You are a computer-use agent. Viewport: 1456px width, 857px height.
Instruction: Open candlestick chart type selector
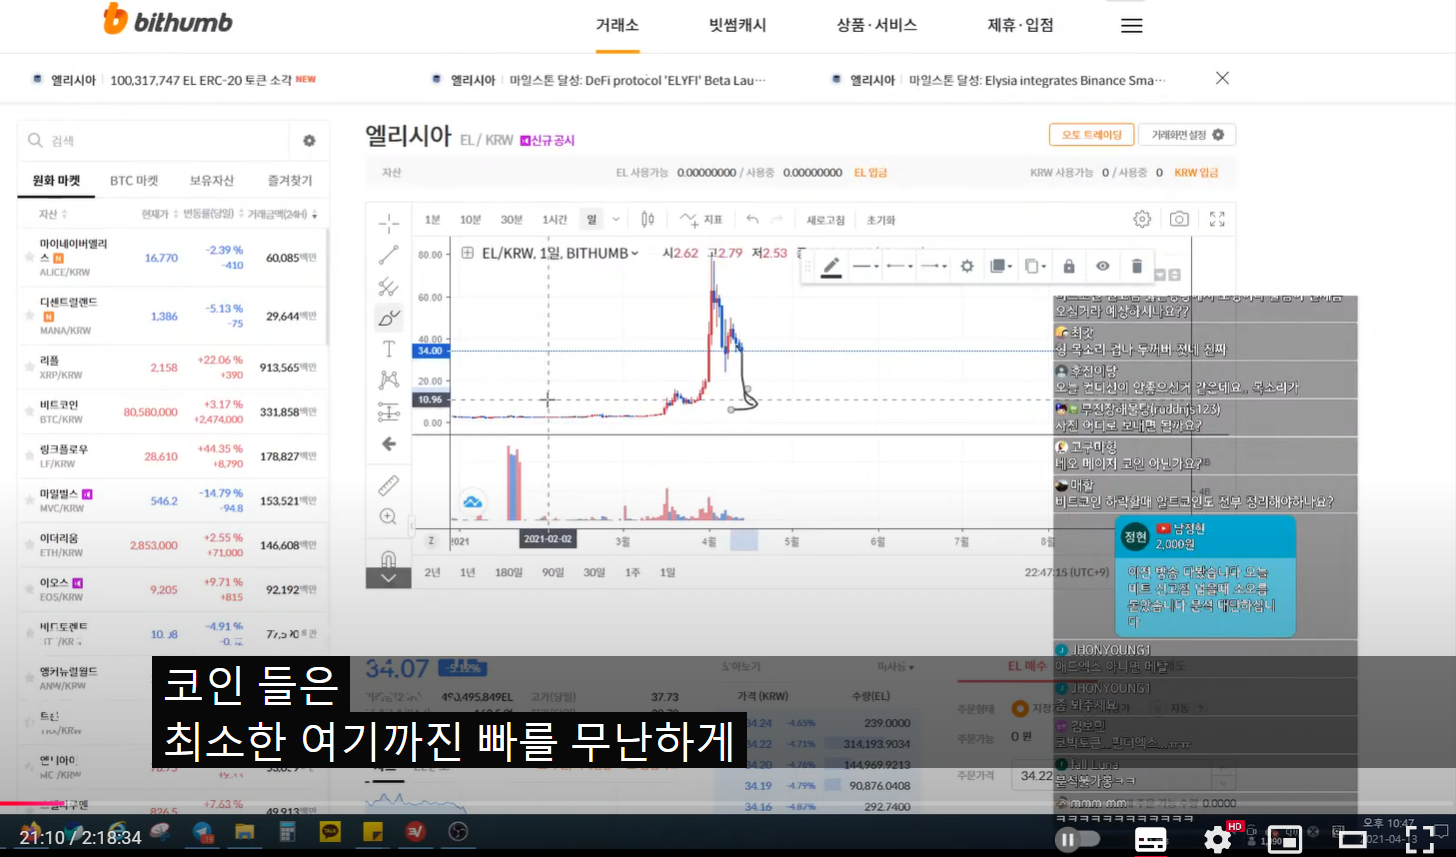pos(647,219)
